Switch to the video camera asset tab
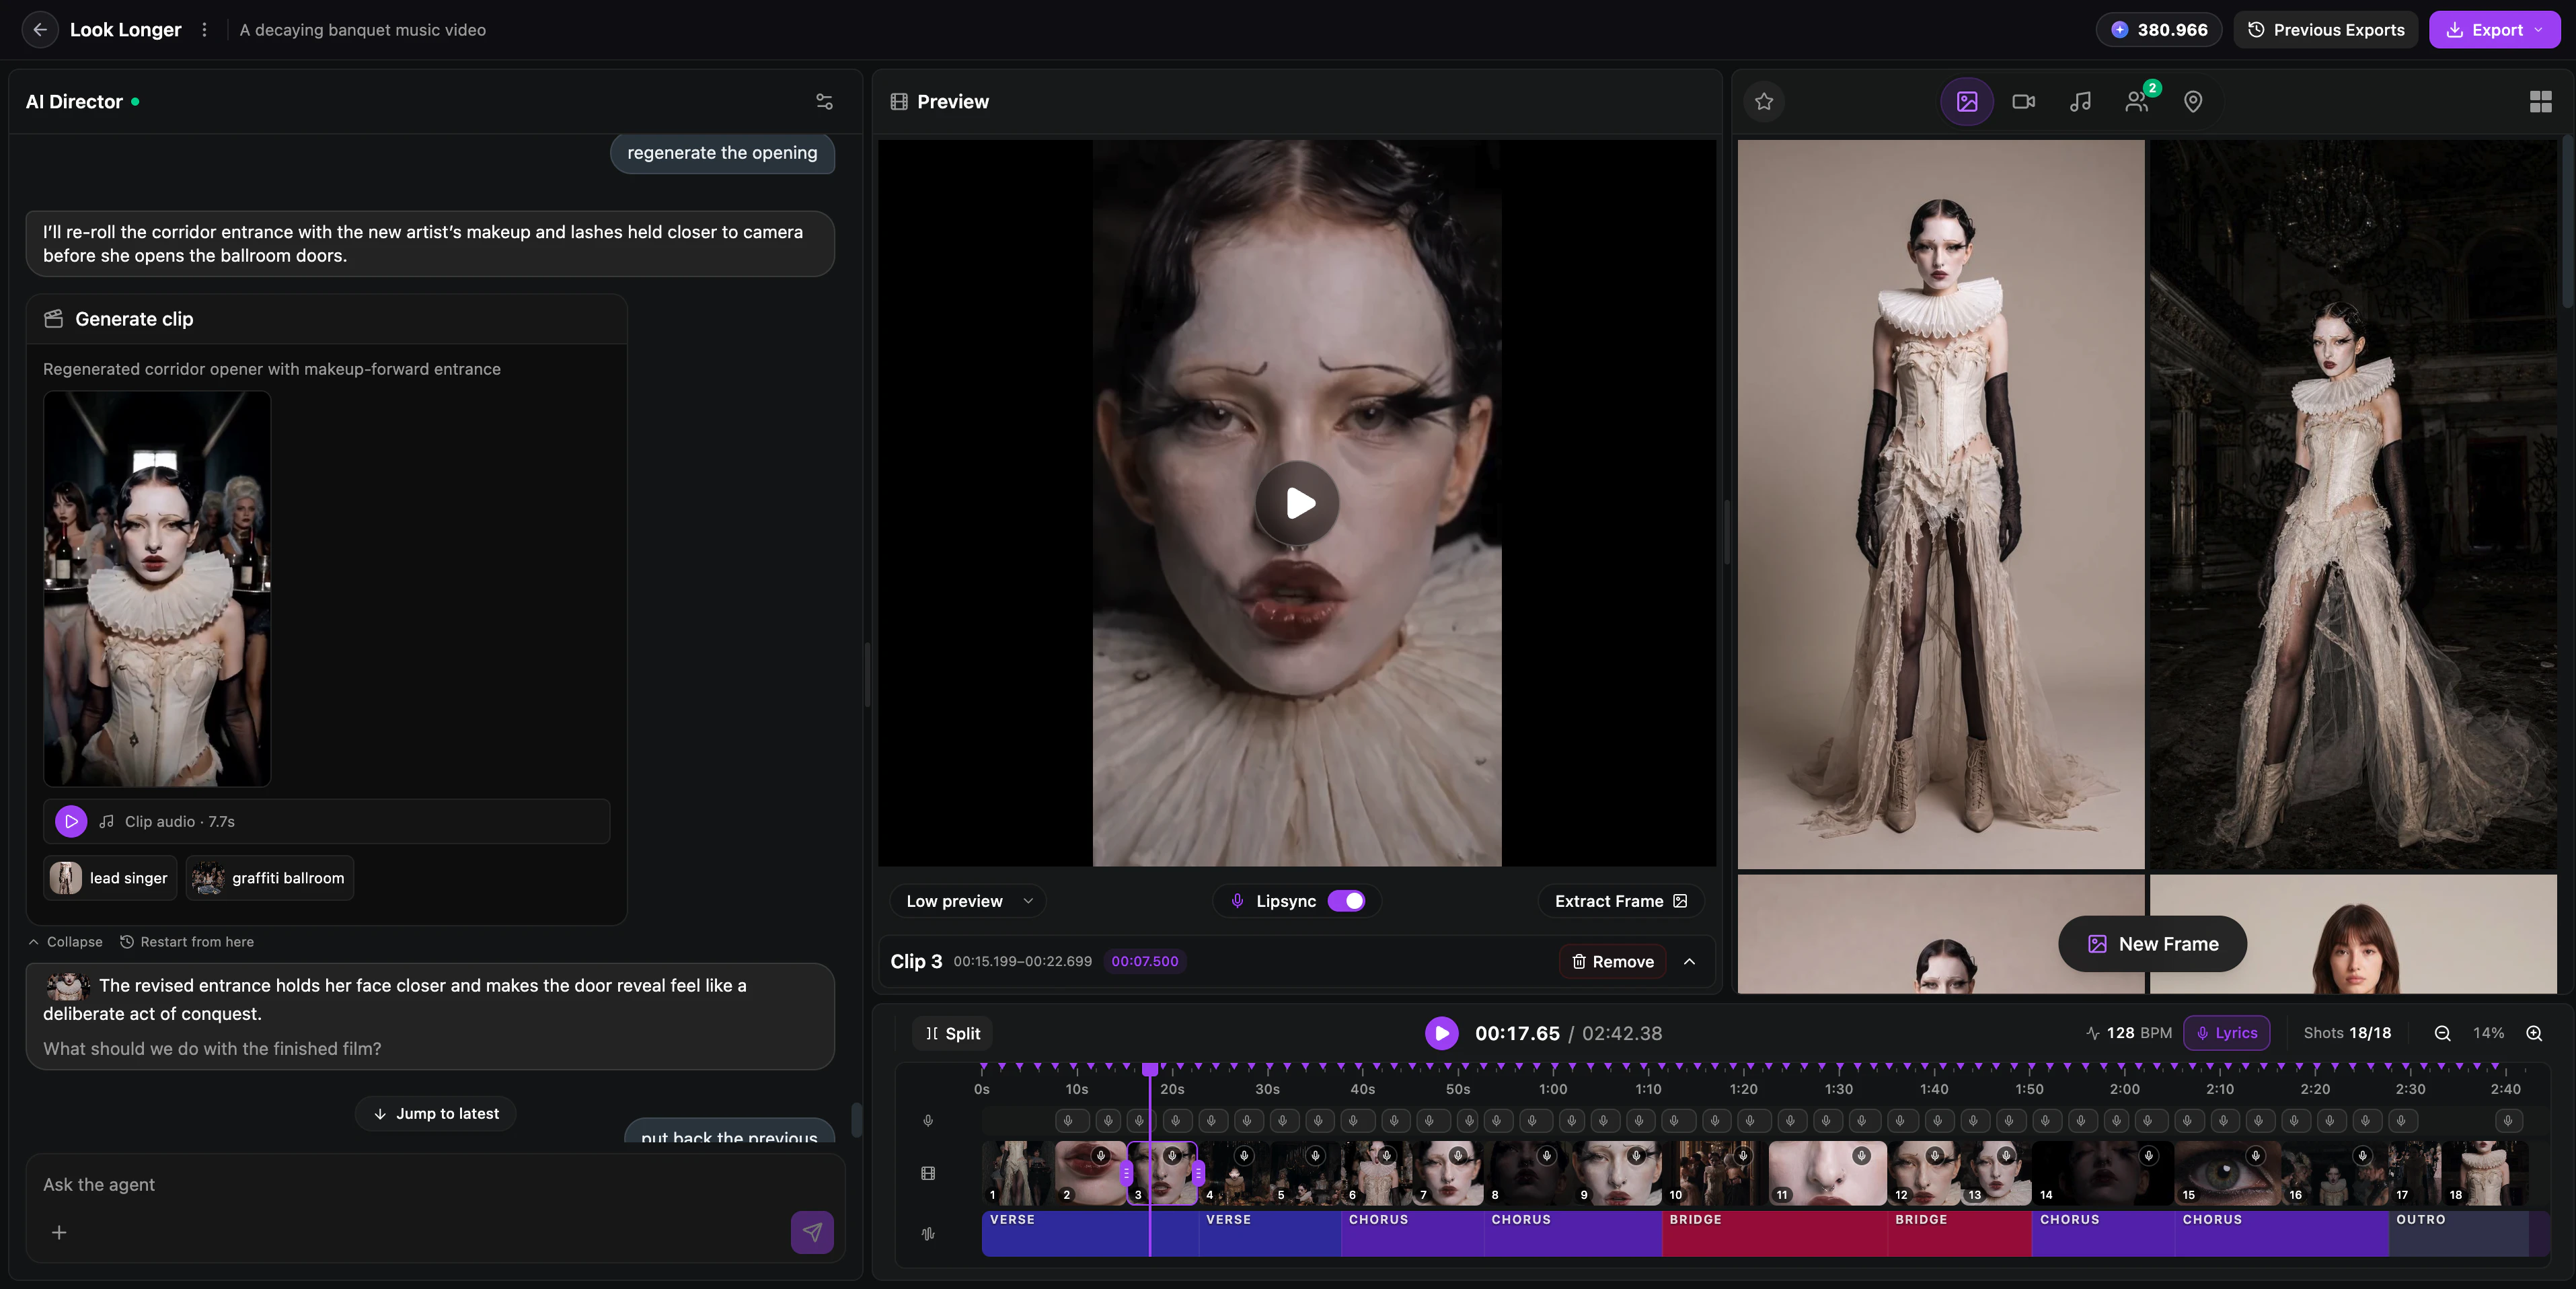The image size is (2576, 1289). [x=2024, y=102]
